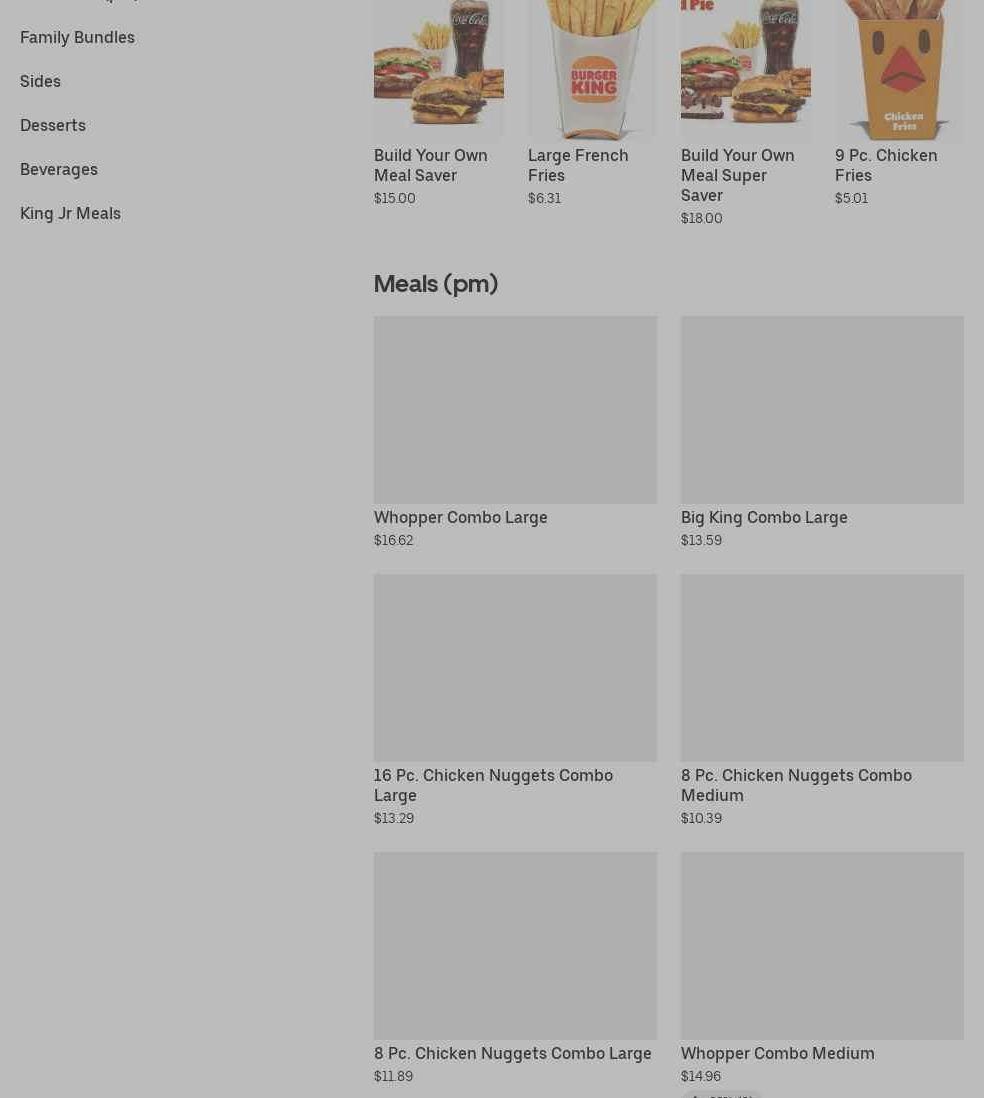Open the Family Bundles menu category

click(77, 37)
